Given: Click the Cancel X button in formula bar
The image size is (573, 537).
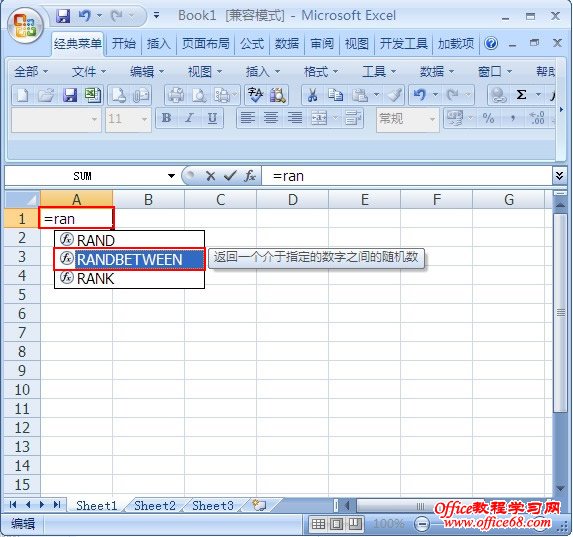Looking at the screenshot, I should (210, 176).
